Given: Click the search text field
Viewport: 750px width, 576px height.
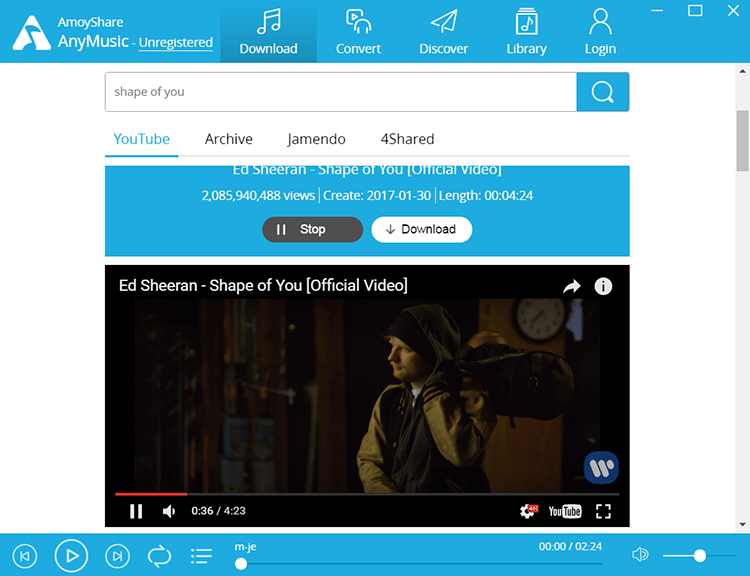Looking at the screenshot, I should click(x=341, y=92).
